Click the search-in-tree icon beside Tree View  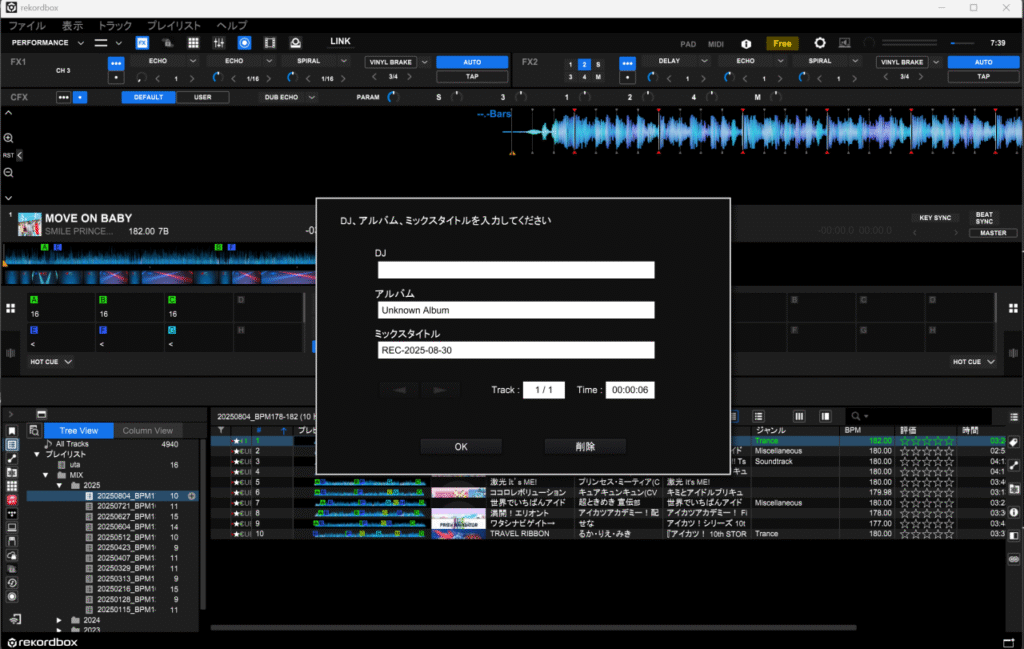34,430
